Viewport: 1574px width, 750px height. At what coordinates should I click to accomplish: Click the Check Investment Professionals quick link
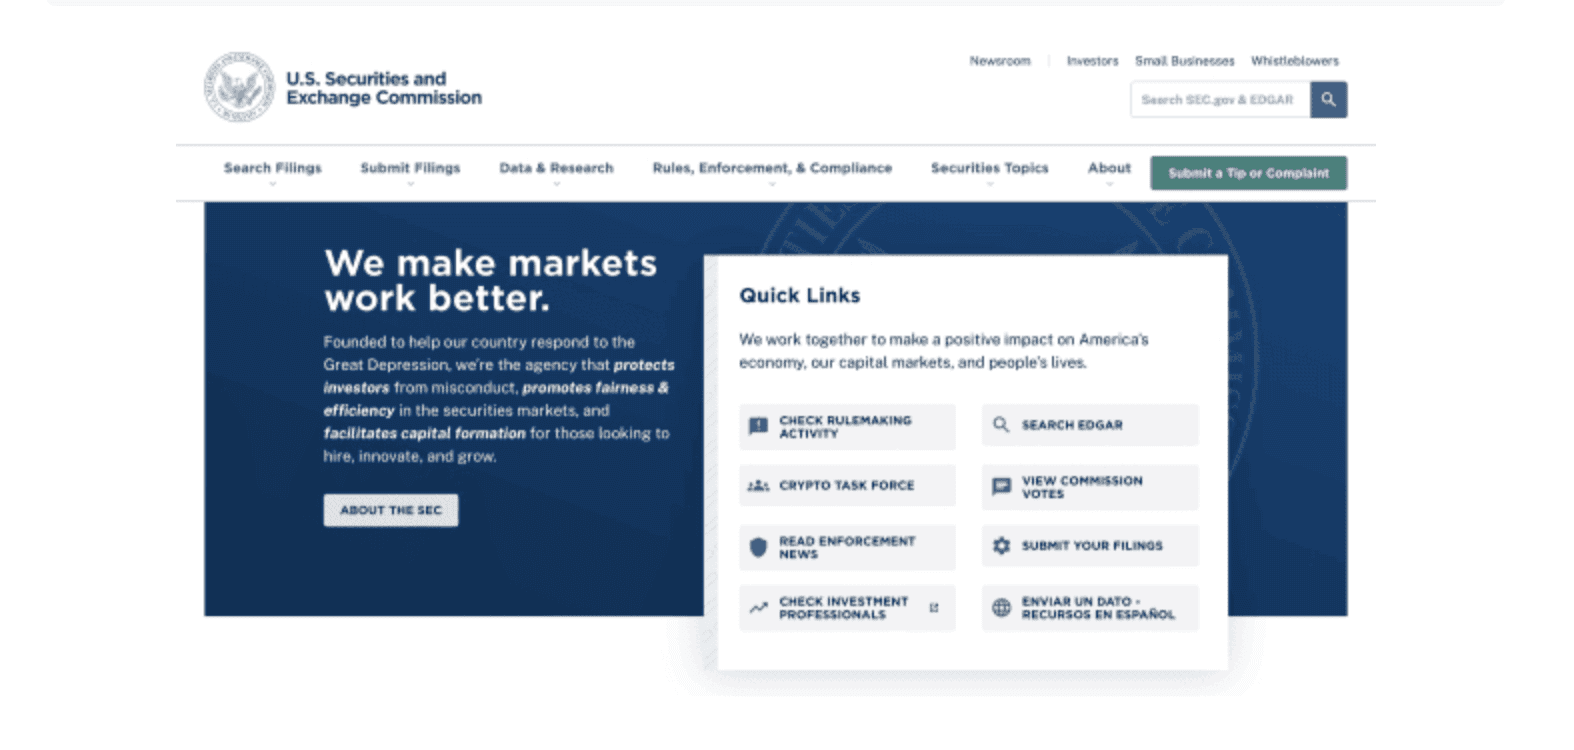point(847,608)
